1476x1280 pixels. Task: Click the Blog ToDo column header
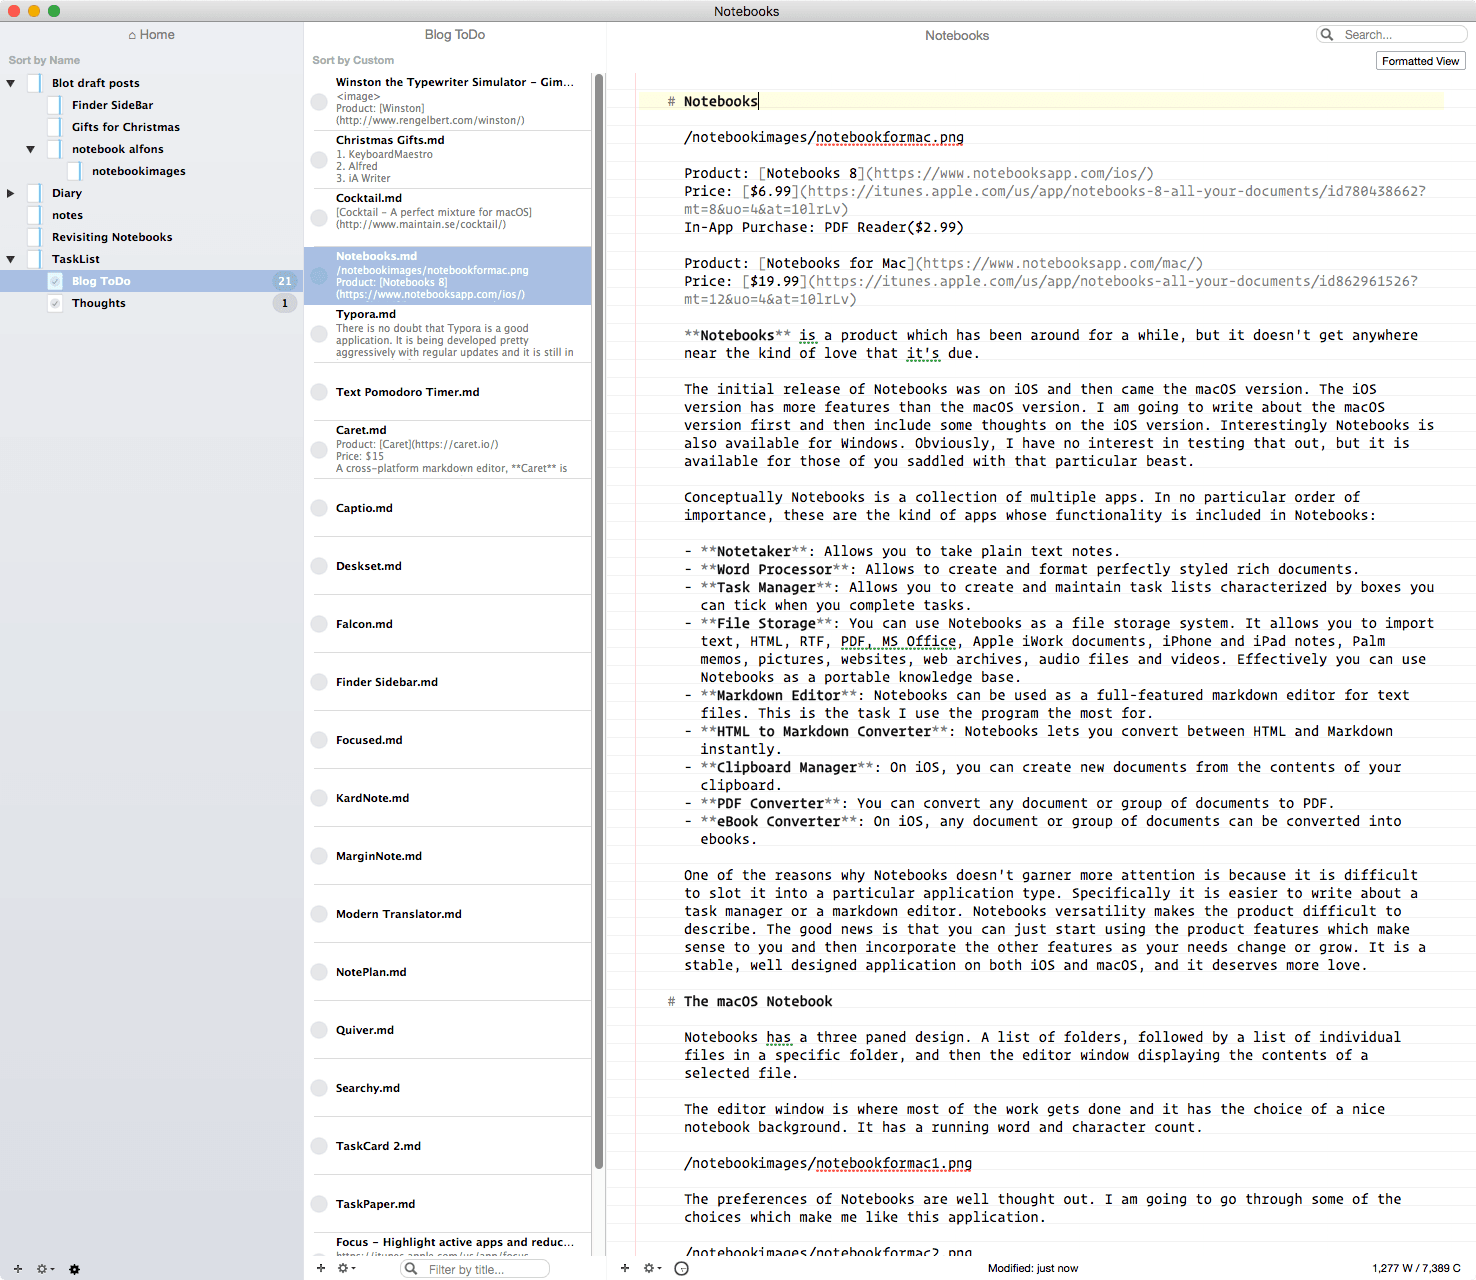454,35
